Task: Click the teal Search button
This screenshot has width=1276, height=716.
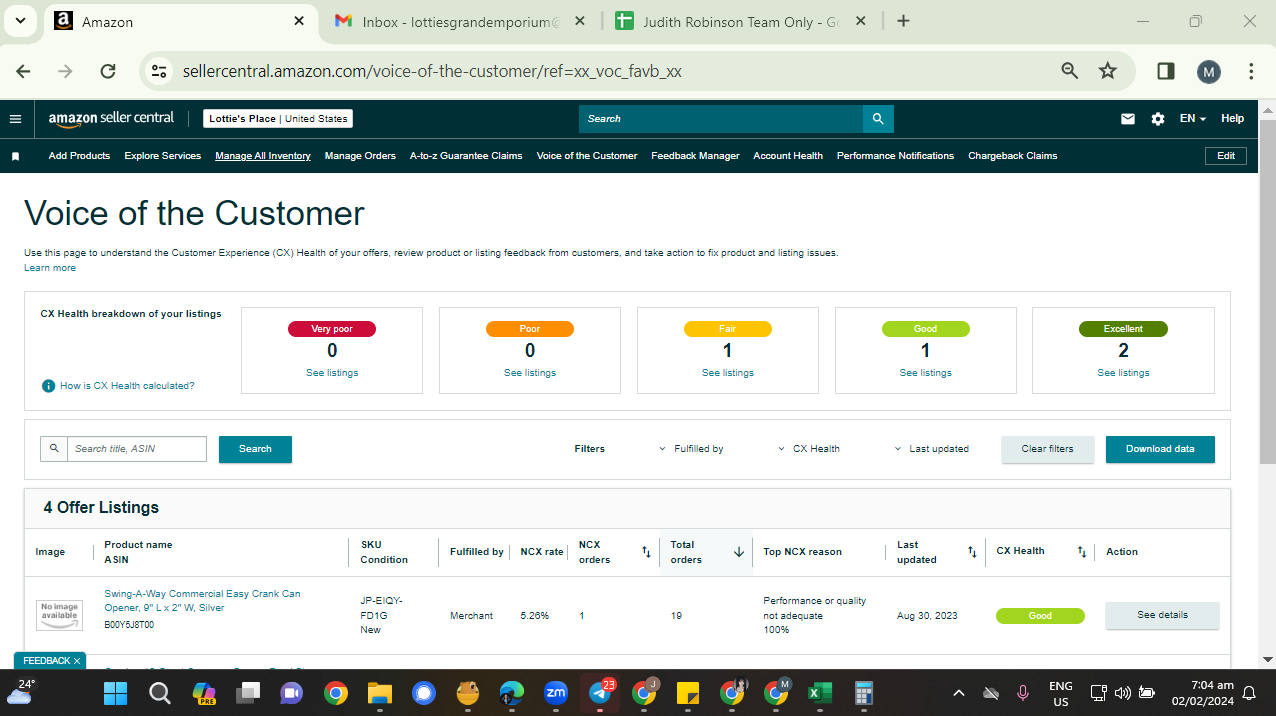Action: pyautogui.click(x=255, y=449)
